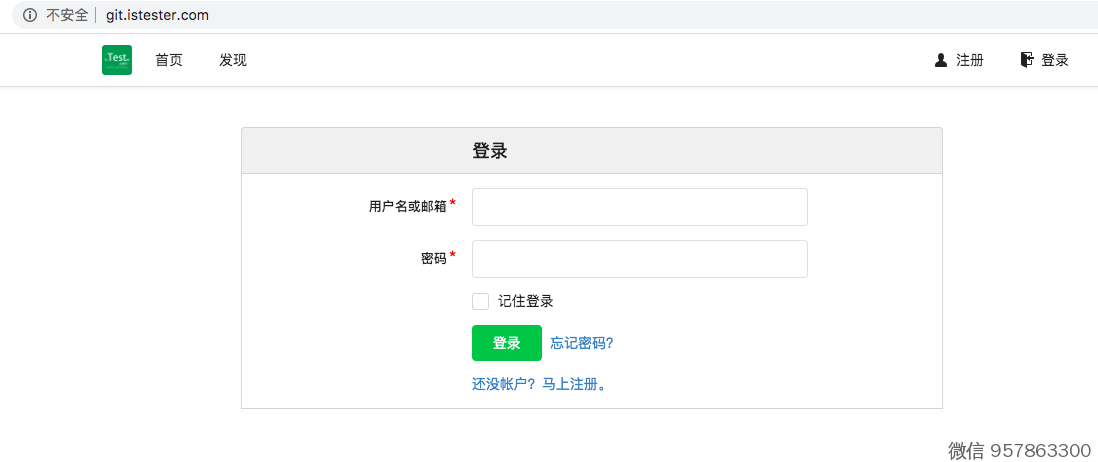Open the 首页 navigation item

[x=169, y=60]
